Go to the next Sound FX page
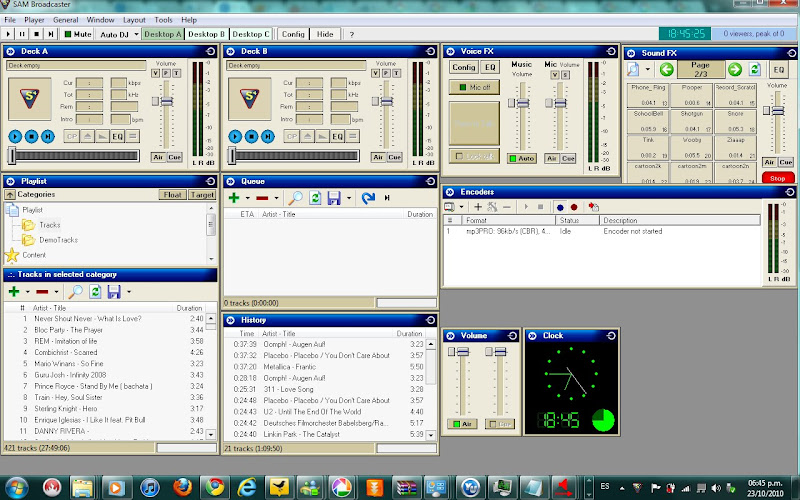 735,69
